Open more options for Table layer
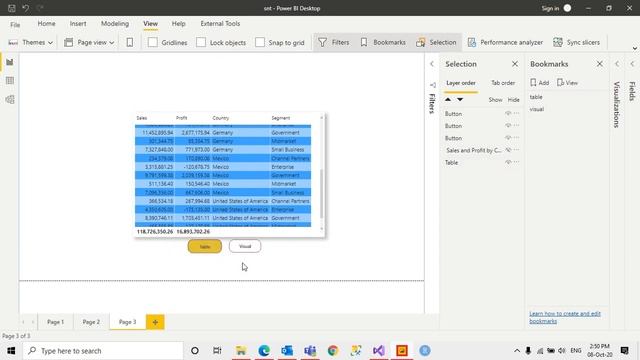Screen dimensions: 640x360 point(517,162)
